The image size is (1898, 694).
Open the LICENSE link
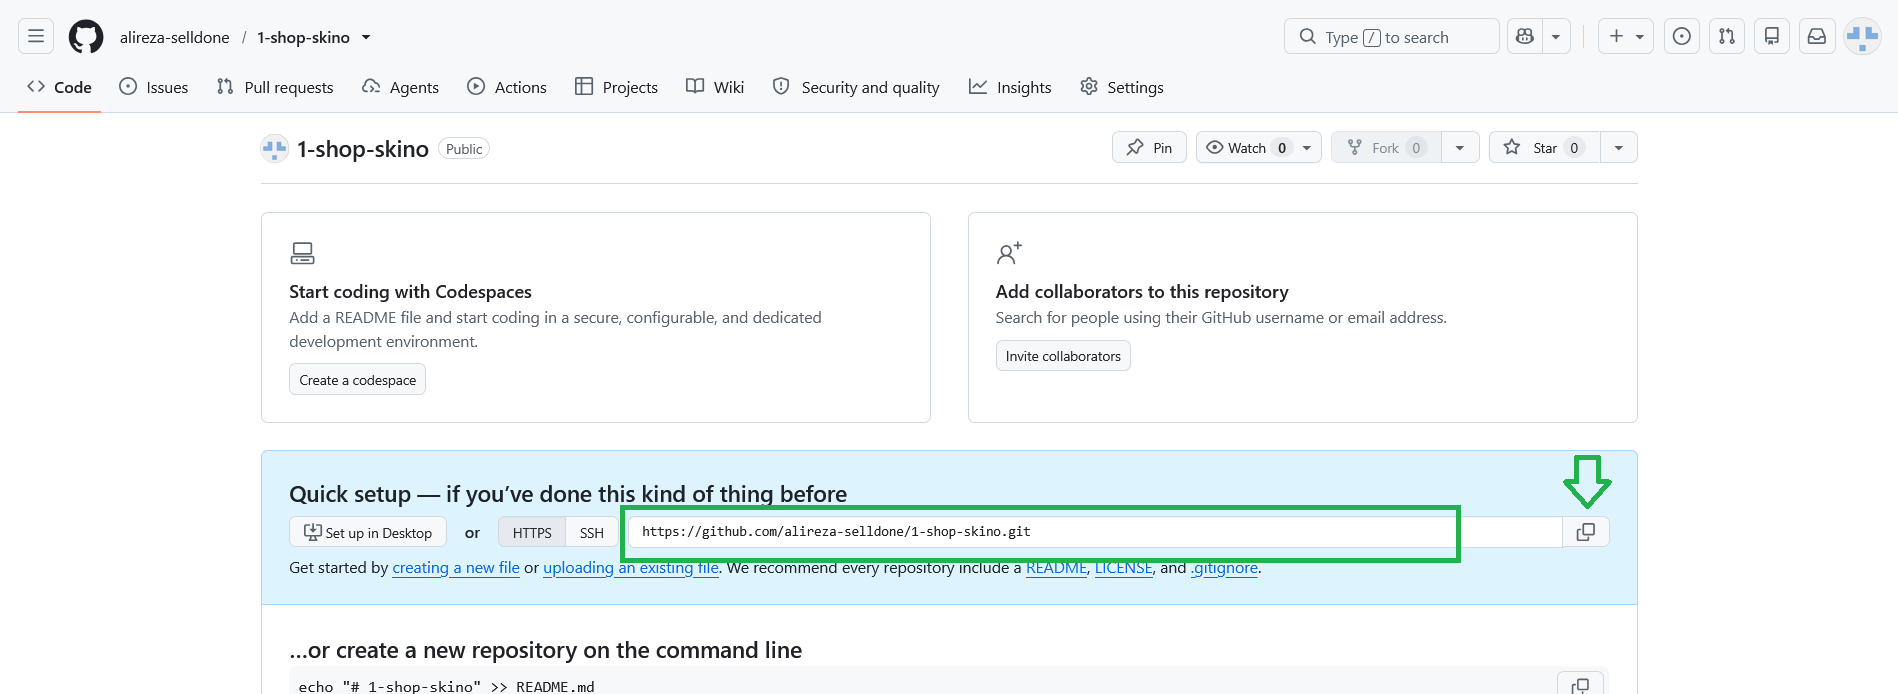(x=1123, y=568)
